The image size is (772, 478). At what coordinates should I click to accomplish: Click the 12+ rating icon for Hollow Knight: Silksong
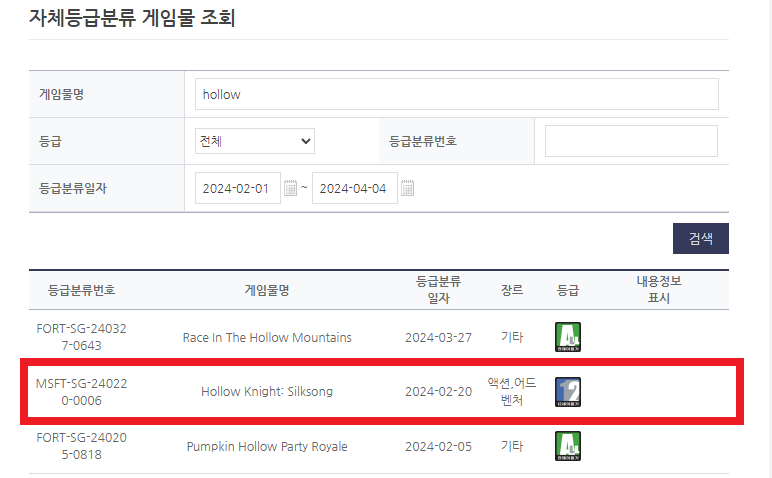pyautogui.click(x=567, y=392)
